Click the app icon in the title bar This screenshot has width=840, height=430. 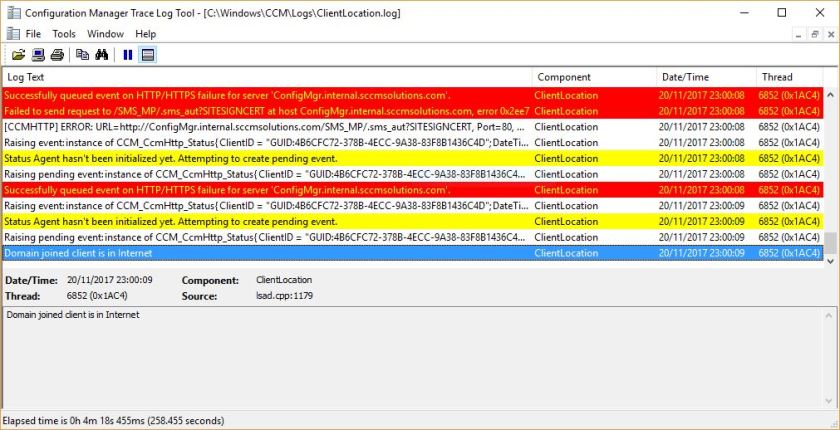click(x=13, y=14)
